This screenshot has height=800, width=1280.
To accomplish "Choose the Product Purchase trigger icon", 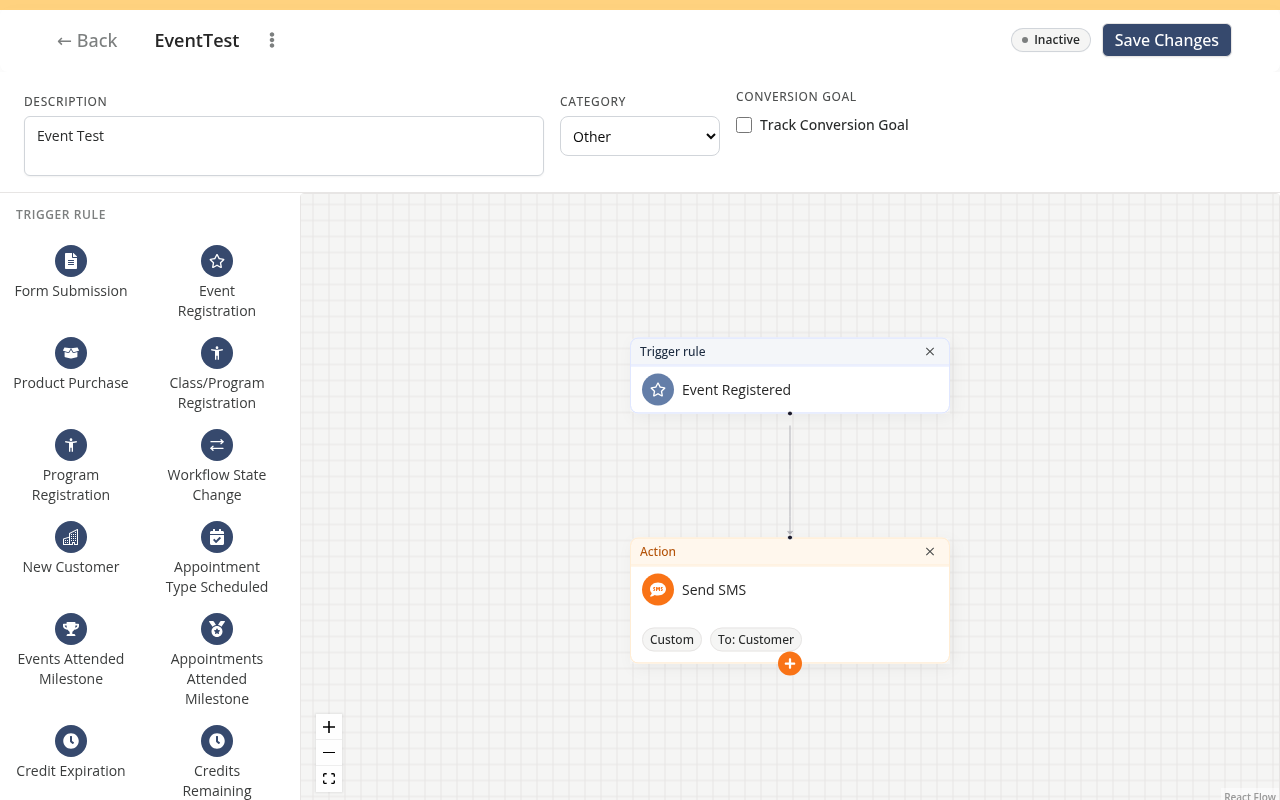I will 71,353.
